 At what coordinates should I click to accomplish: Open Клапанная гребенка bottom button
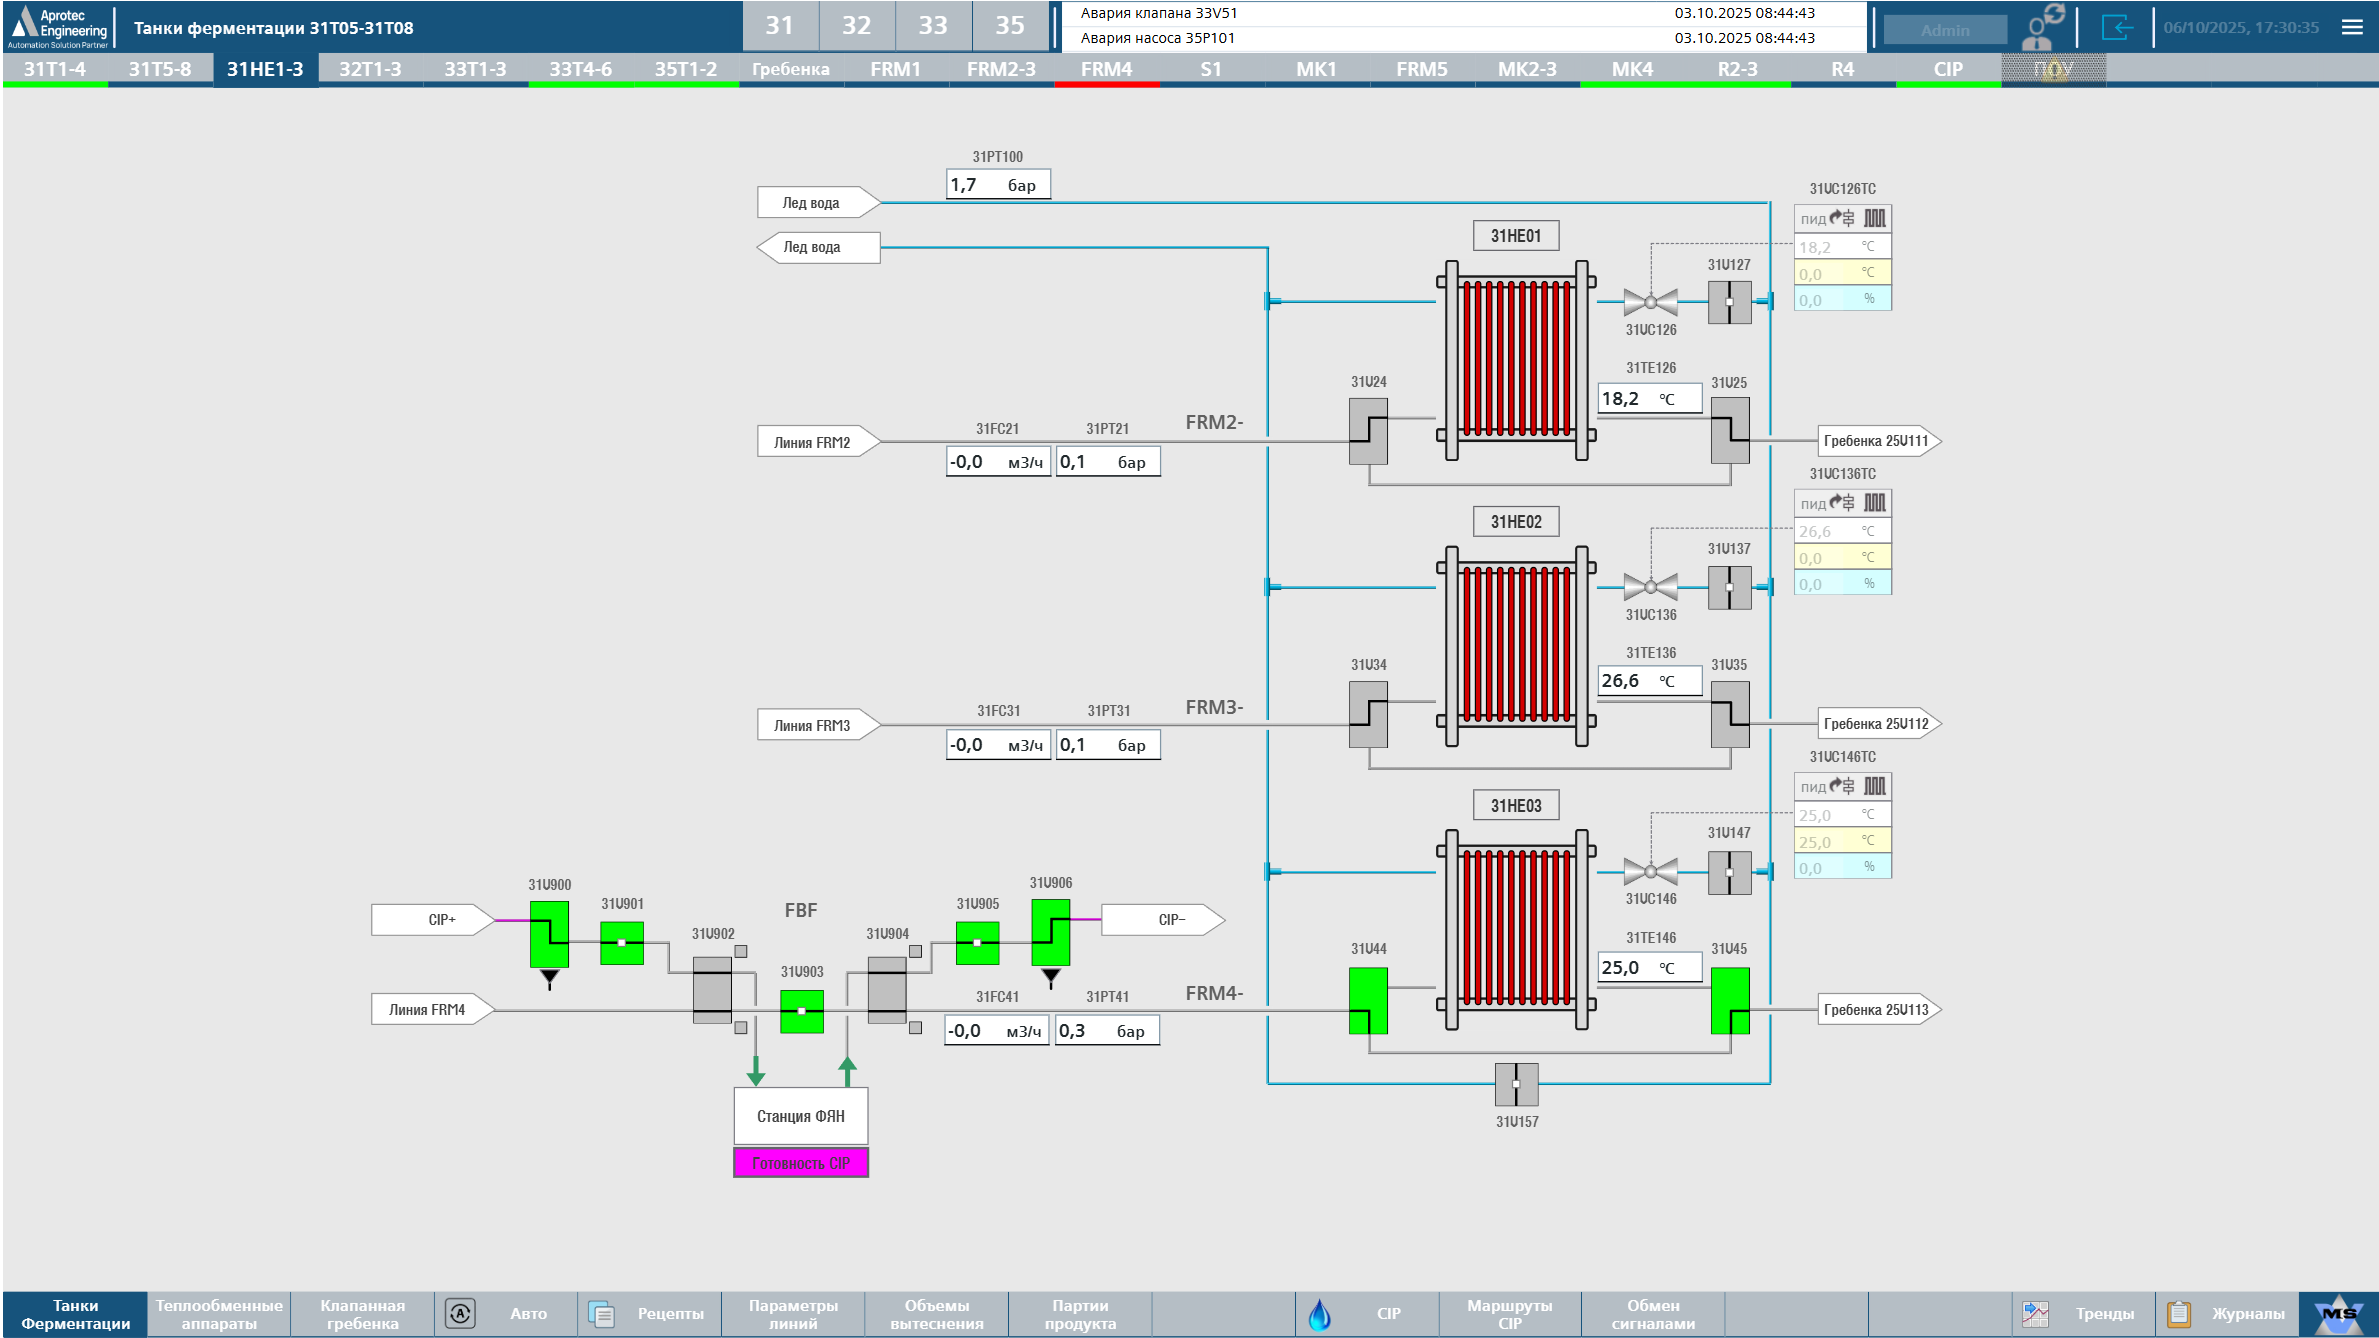pyautogui.click(x=362, y=1313)
